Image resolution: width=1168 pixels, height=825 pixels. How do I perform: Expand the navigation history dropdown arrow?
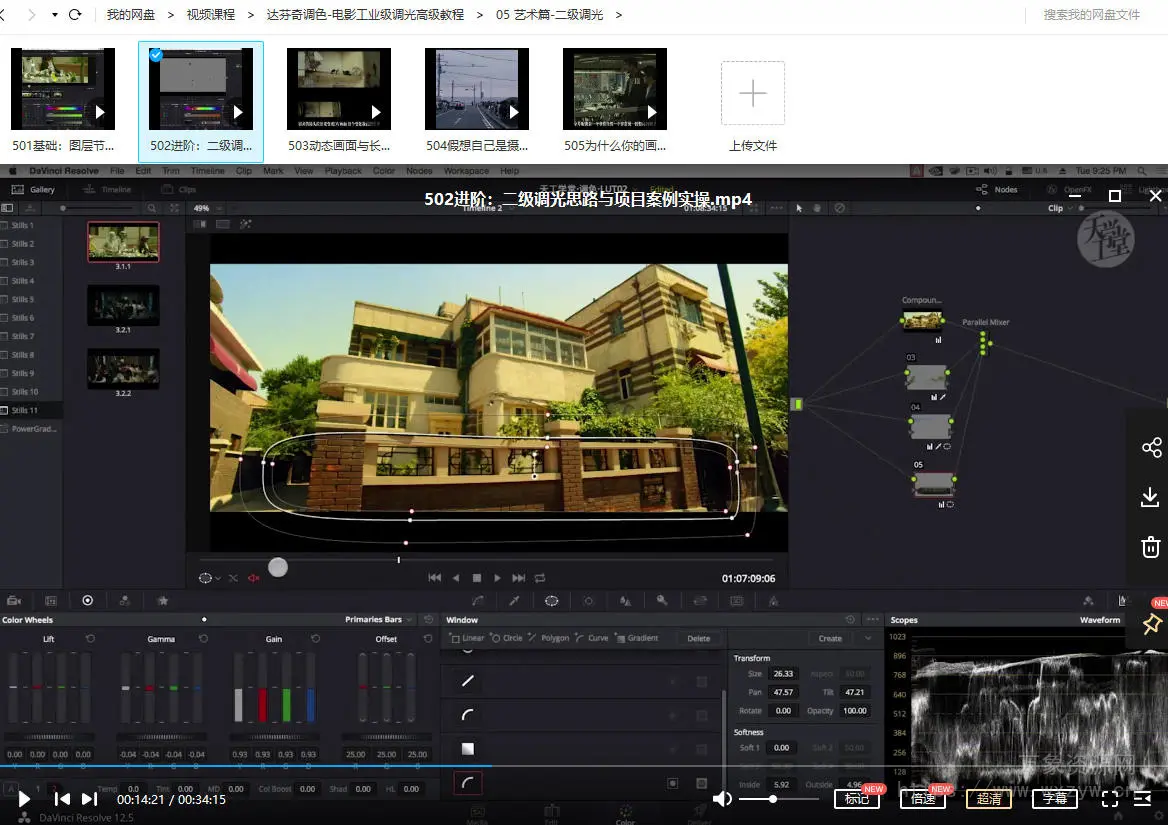[53, 15]
